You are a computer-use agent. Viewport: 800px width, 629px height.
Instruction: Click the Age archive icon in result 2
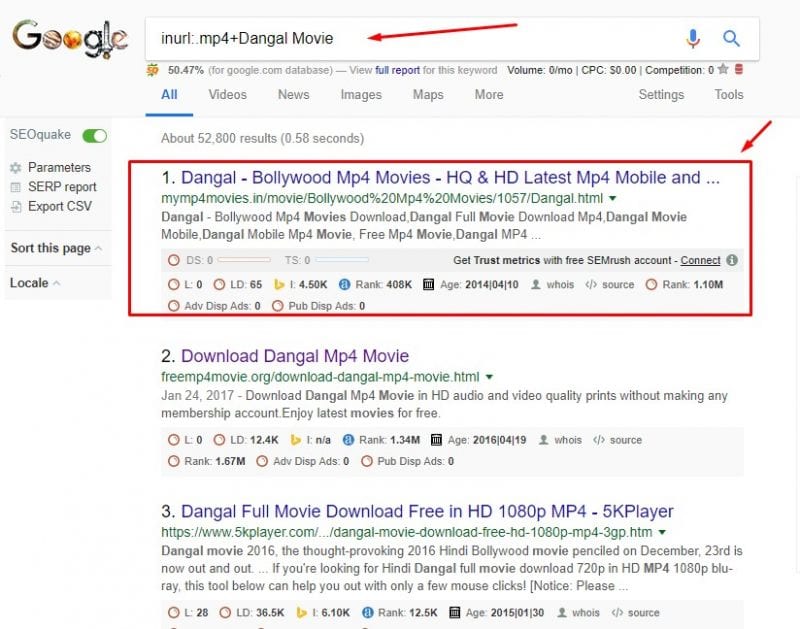click(436, 440)
